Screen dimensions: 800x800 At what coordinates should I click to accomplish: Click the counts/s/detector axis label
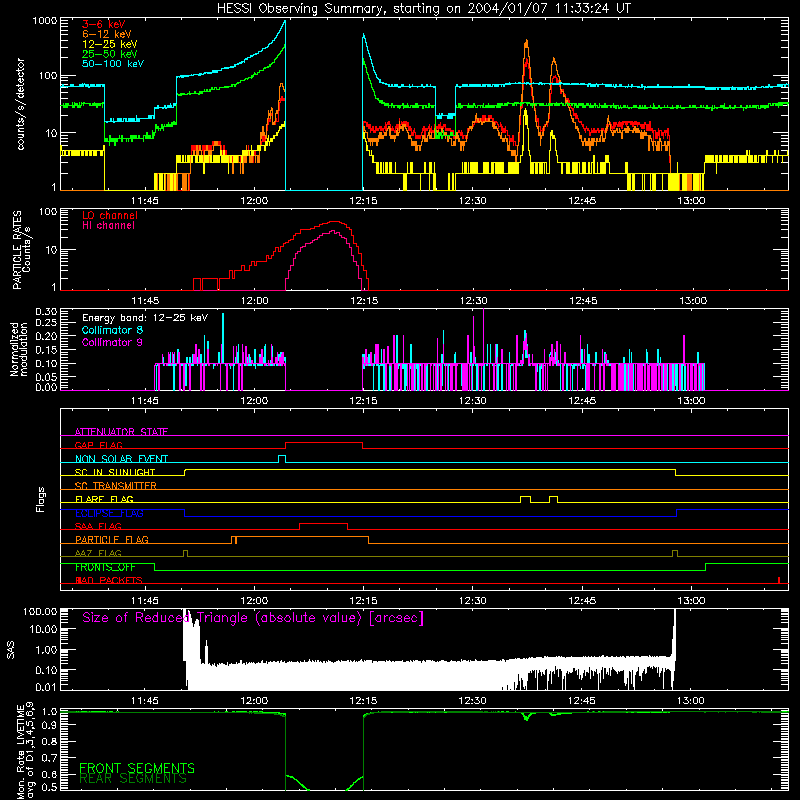pos(20,104)
